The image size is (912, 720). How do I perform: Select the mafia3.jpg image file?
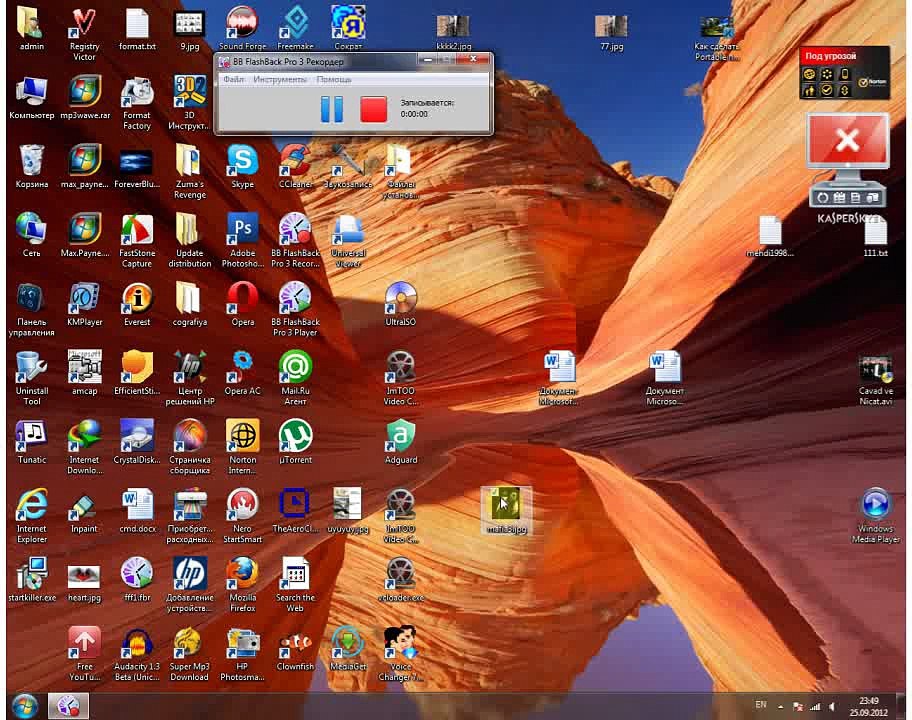[506, 511]
